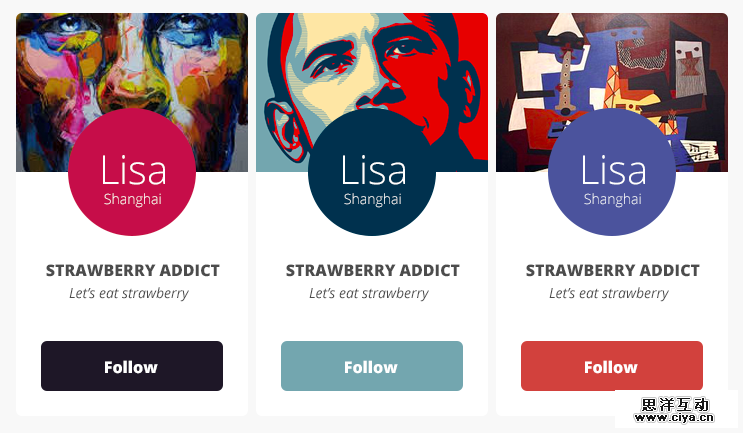Click Strawberry Addict title in first card

coord(133,271)
